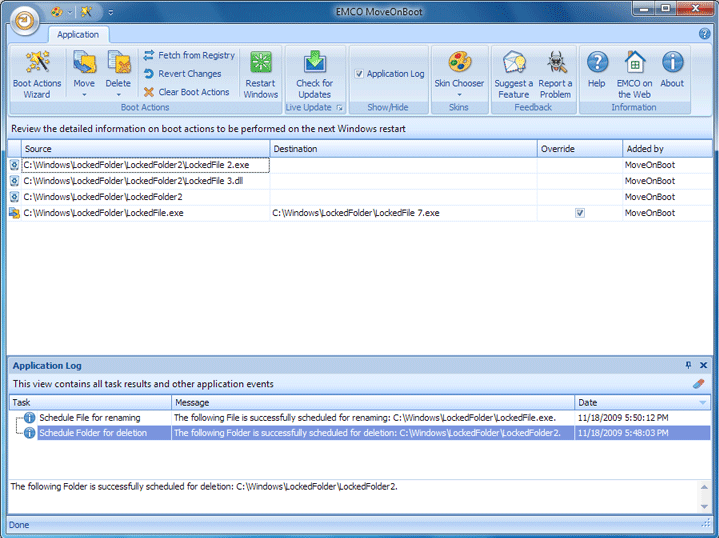Click Revert Changes
Screen dimensions: 719x538
(183, 74)
